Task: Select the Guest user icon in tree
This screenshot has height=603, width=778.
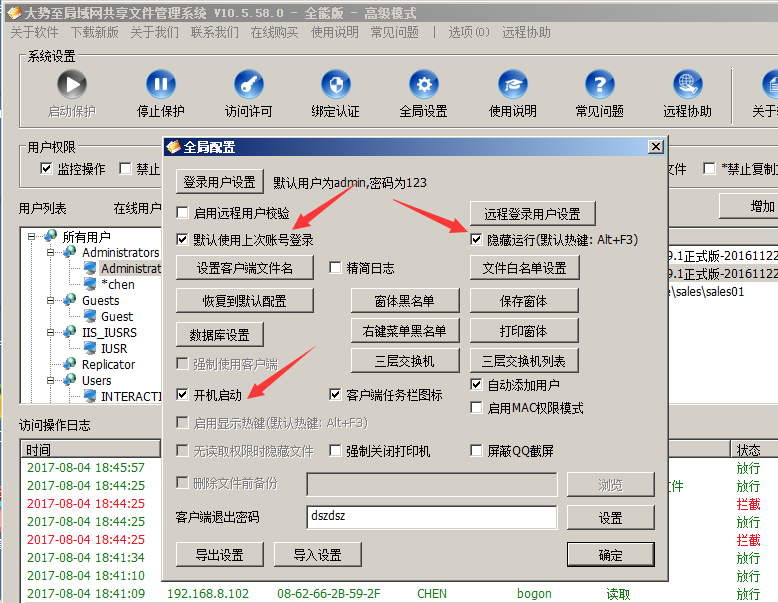Action: tap(90, 317)
